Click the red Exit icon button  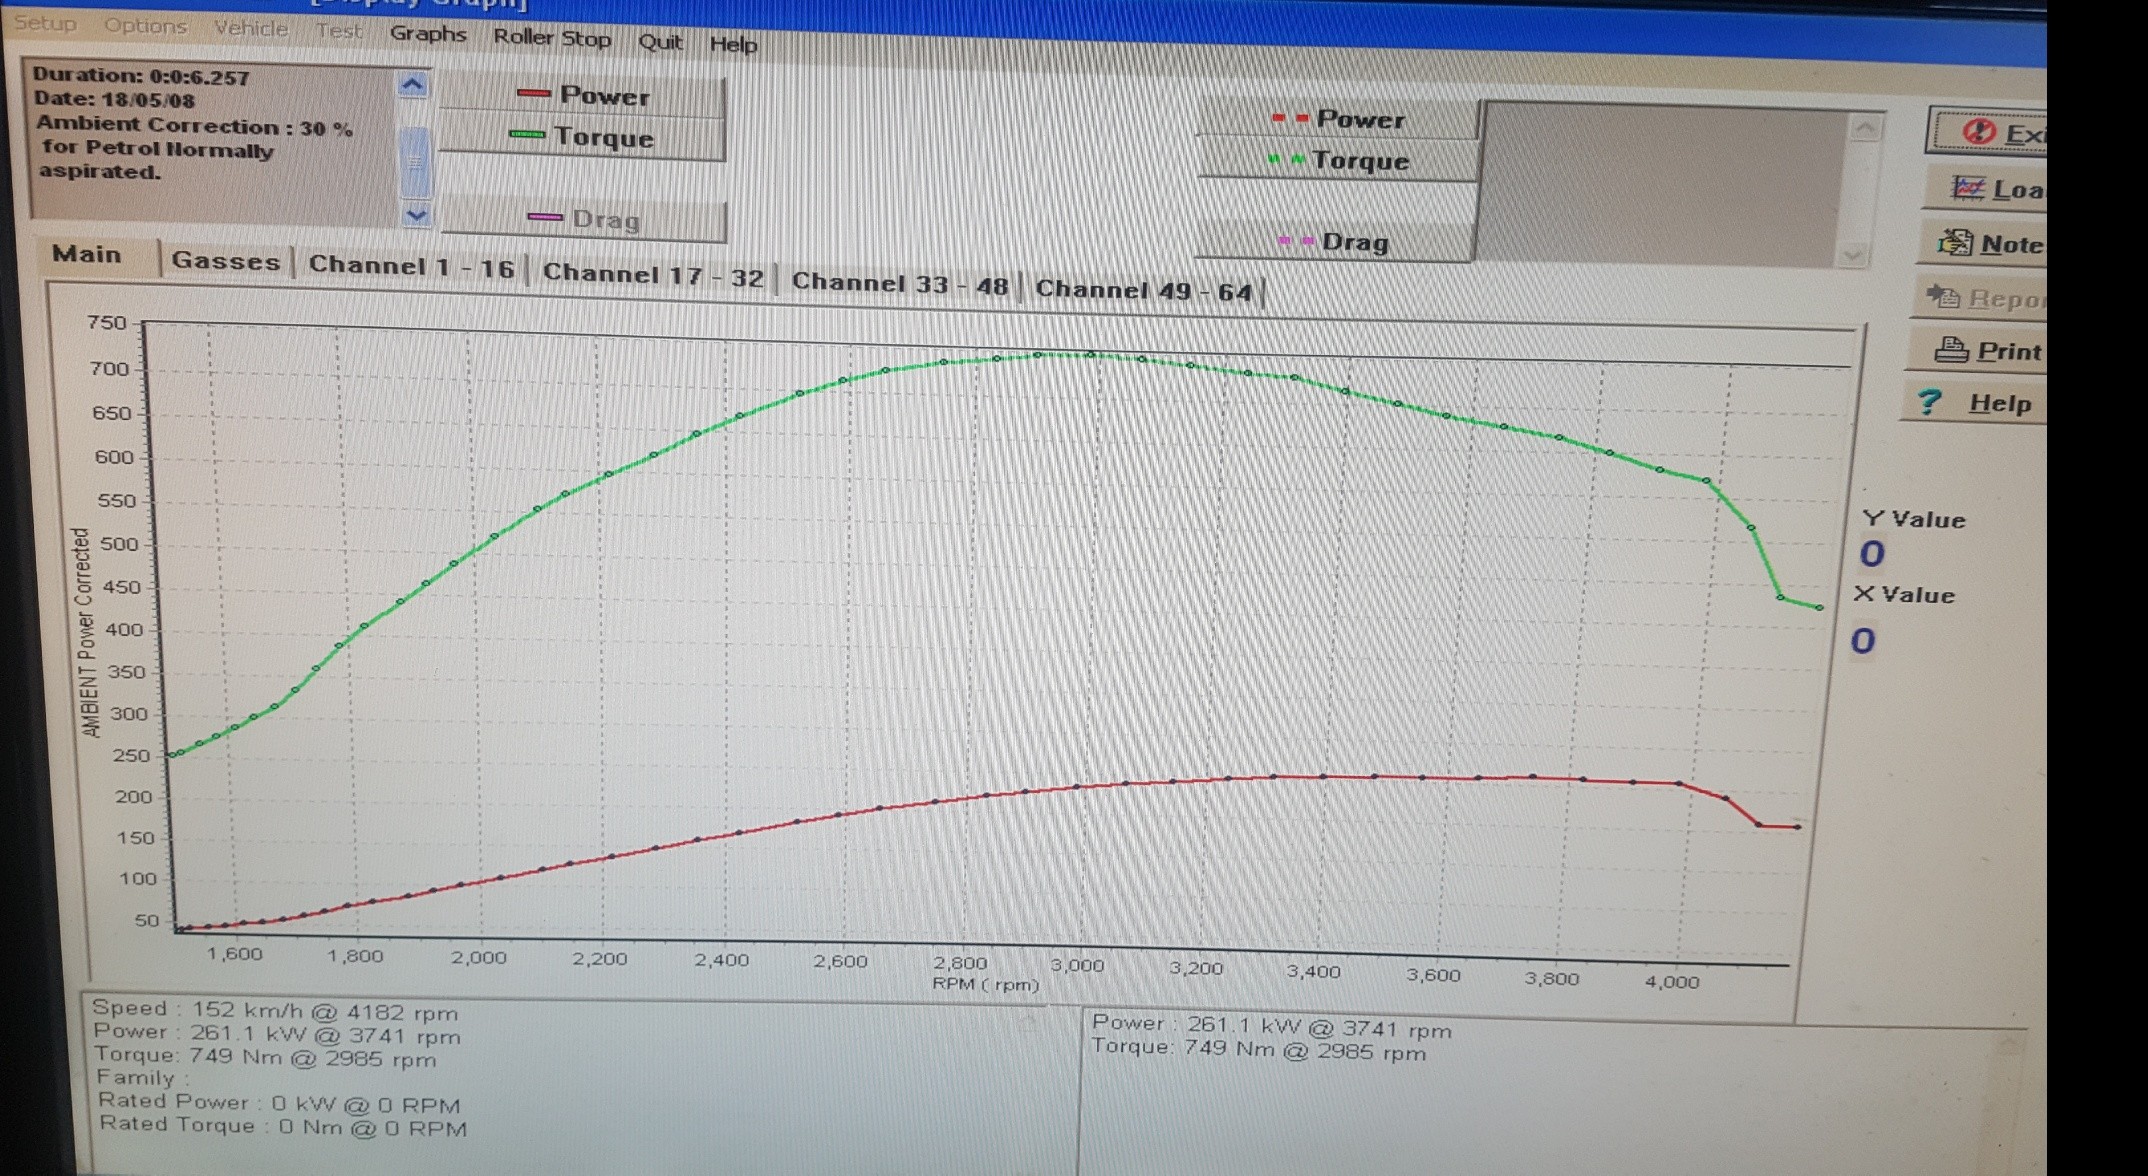tap(1978, 132)
